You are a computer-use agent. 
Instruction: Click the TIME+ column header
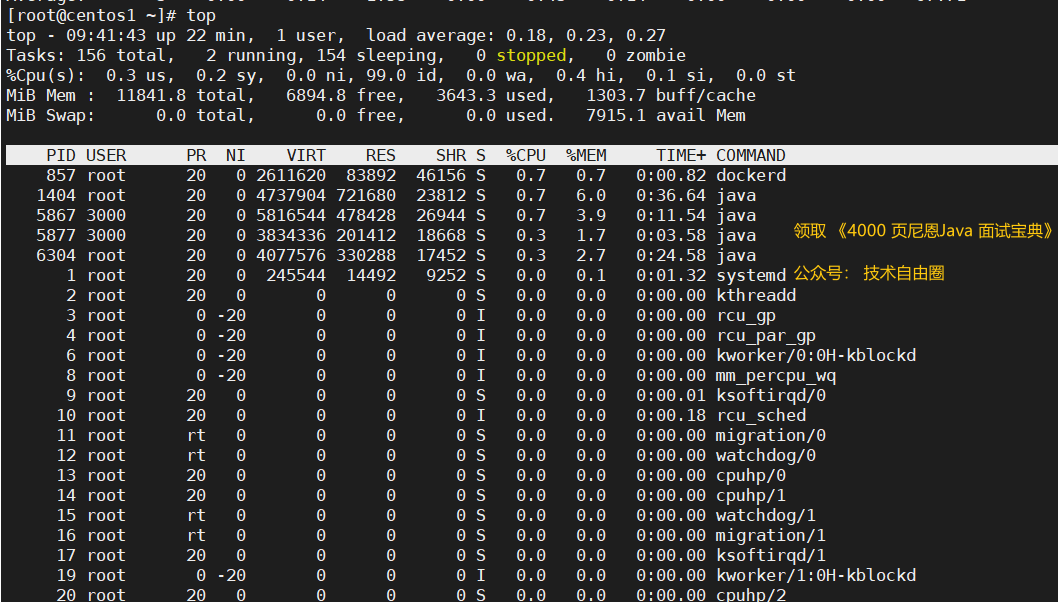pyautogui.click(x=681, y=155)
